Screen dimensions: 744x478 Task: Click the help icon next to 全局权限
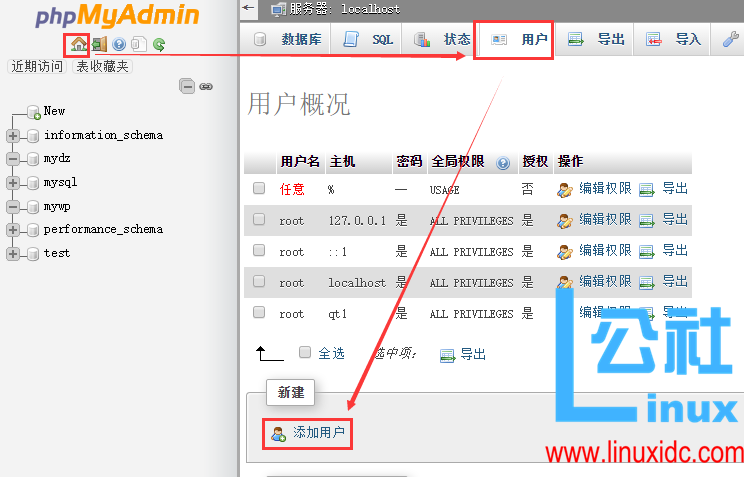point(503,162)
